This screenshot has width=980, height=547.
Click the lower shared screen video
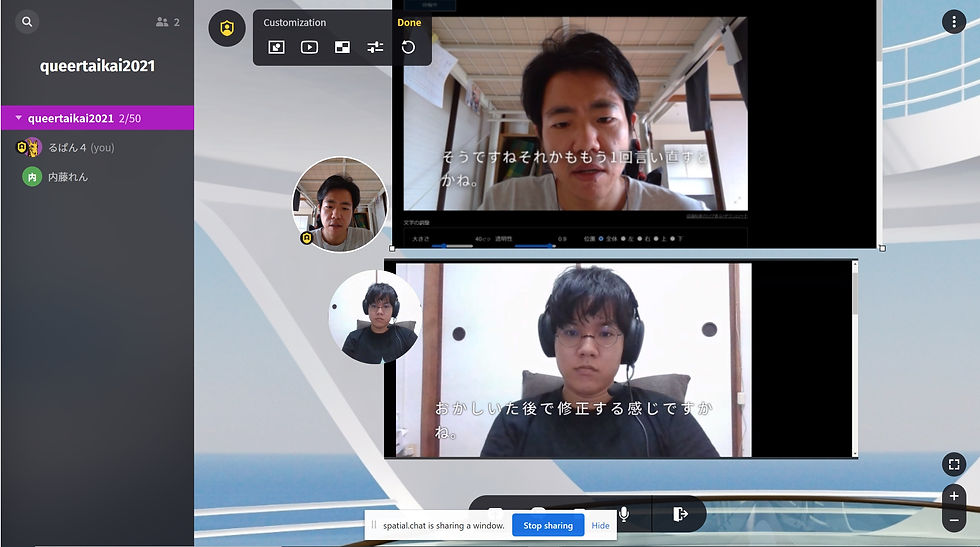[573, 360]
